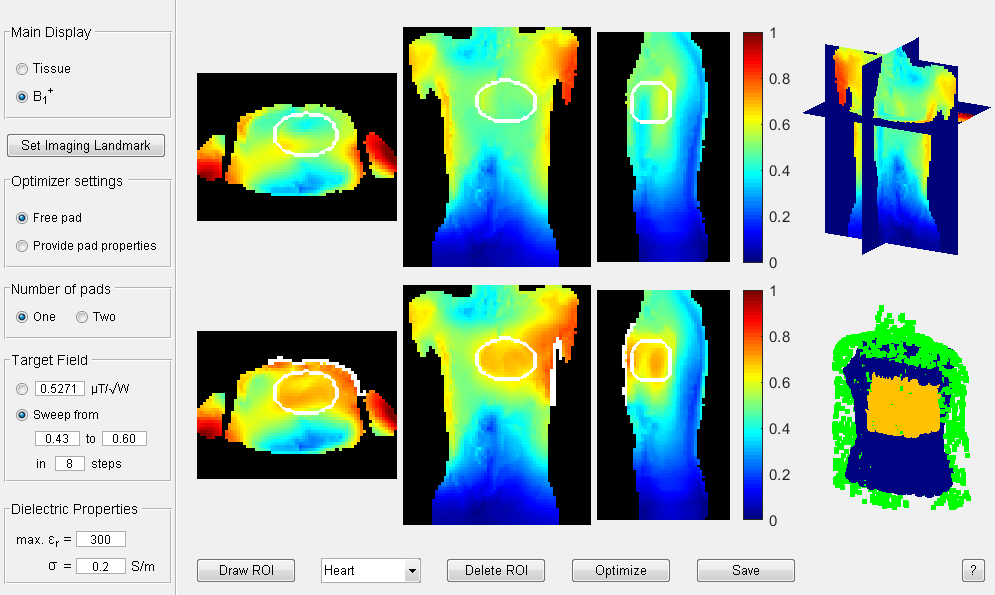Select the Sweep from target option
The image size is (995, 595).
[x=22, y=414]
